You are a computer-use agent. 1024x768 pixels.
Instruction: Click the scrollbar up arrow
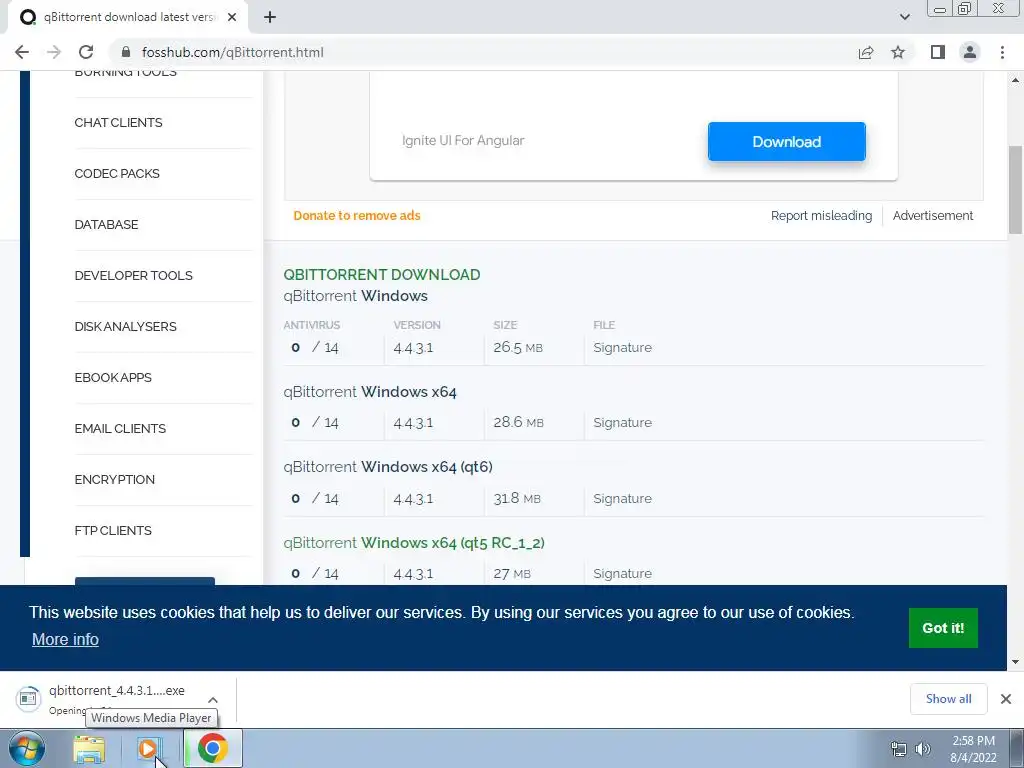(1015, 80)
